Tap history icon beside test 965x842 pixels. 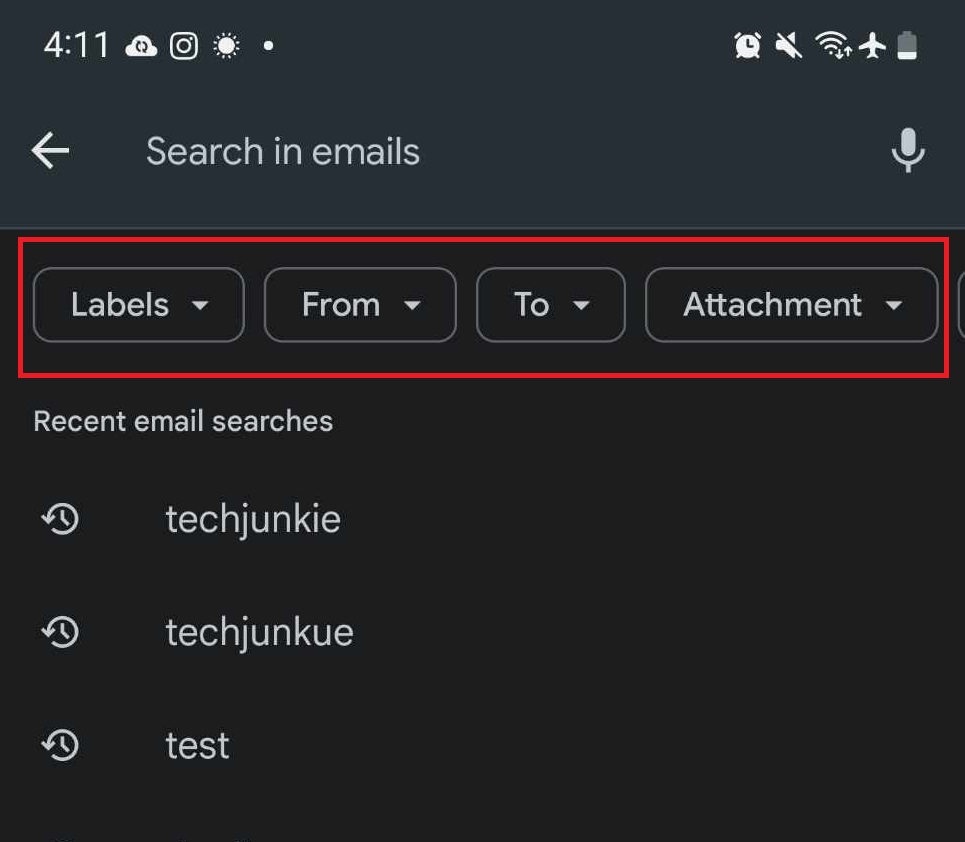(60, 745)
